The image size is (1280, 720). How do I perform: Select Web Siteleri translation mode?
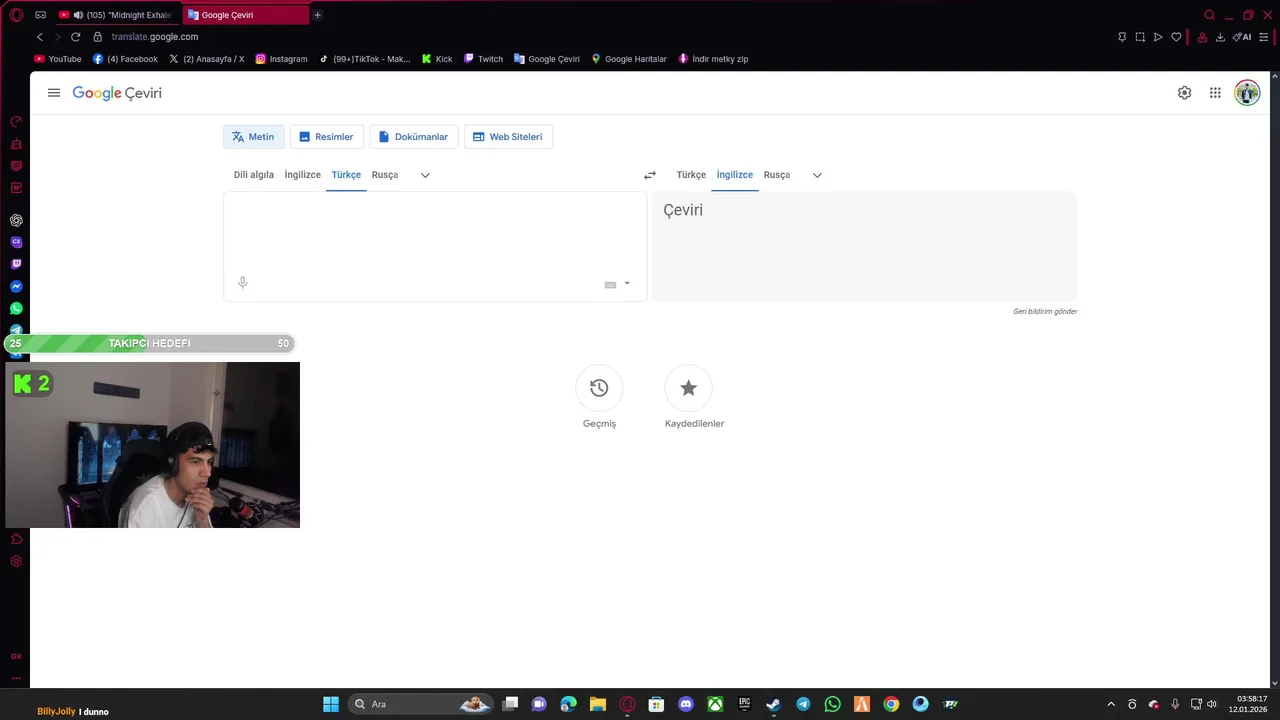[508, 137]
